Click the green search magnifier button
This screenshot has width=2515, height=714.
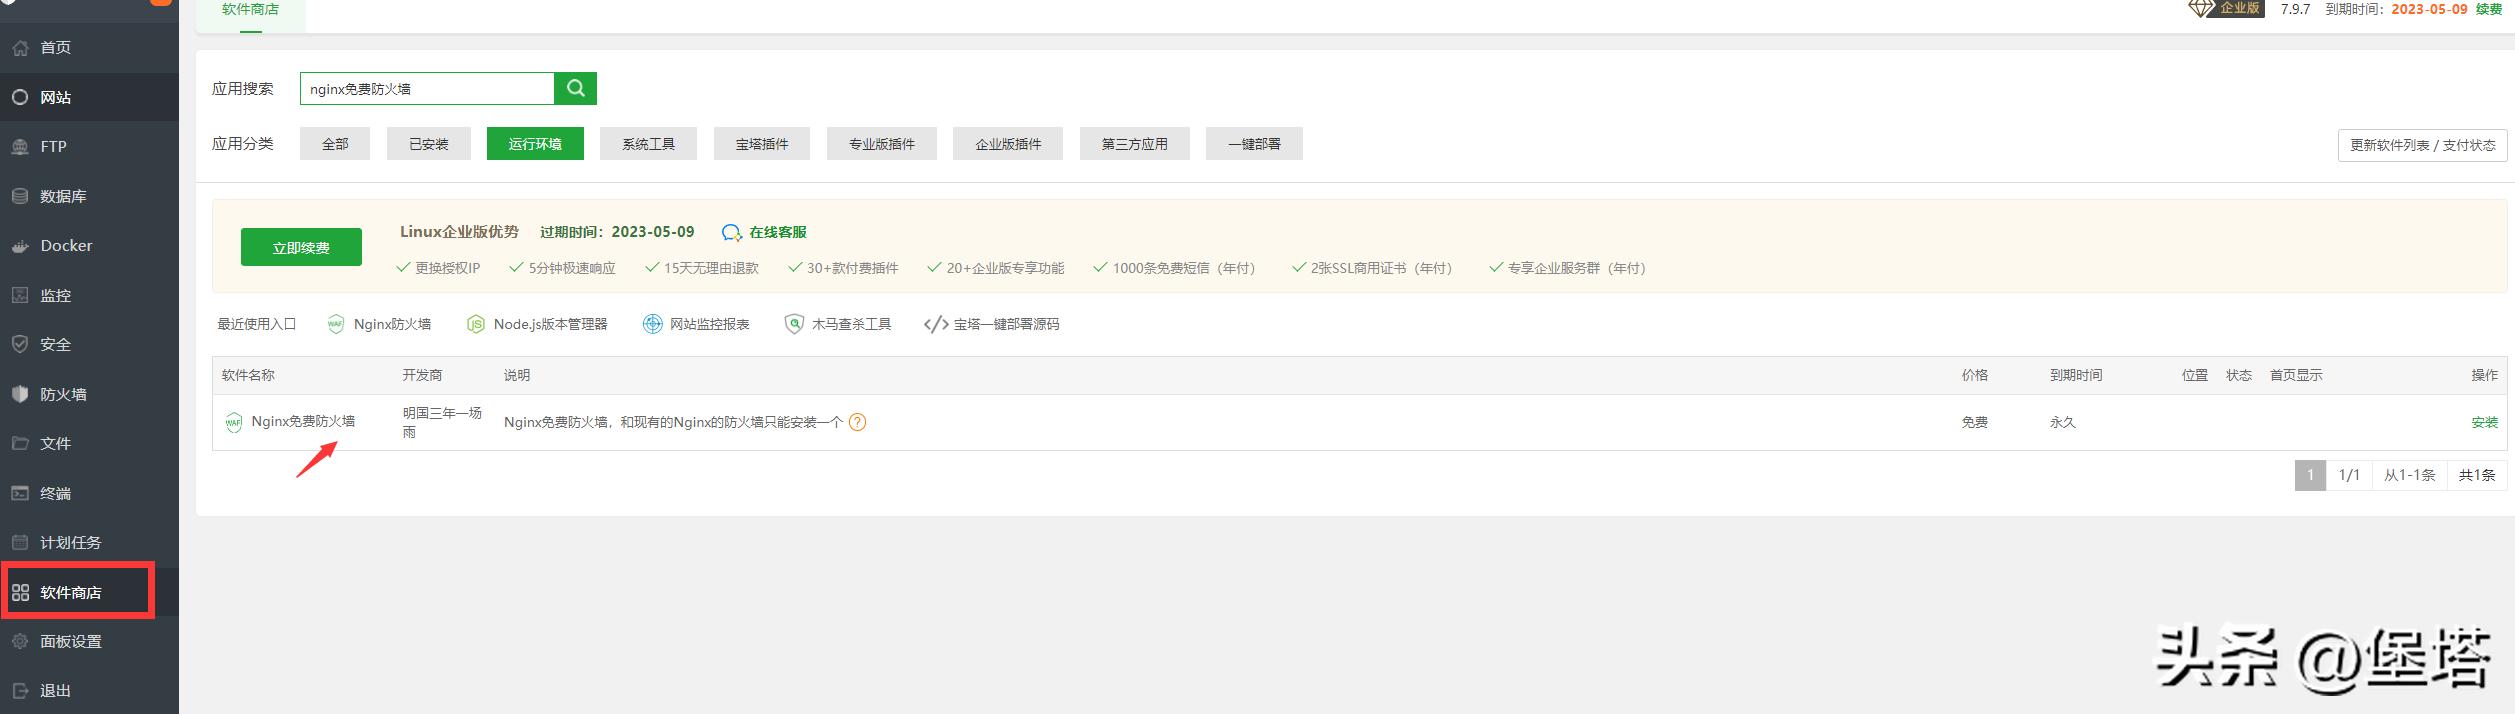pyautogui.click(x=576, y=88)
